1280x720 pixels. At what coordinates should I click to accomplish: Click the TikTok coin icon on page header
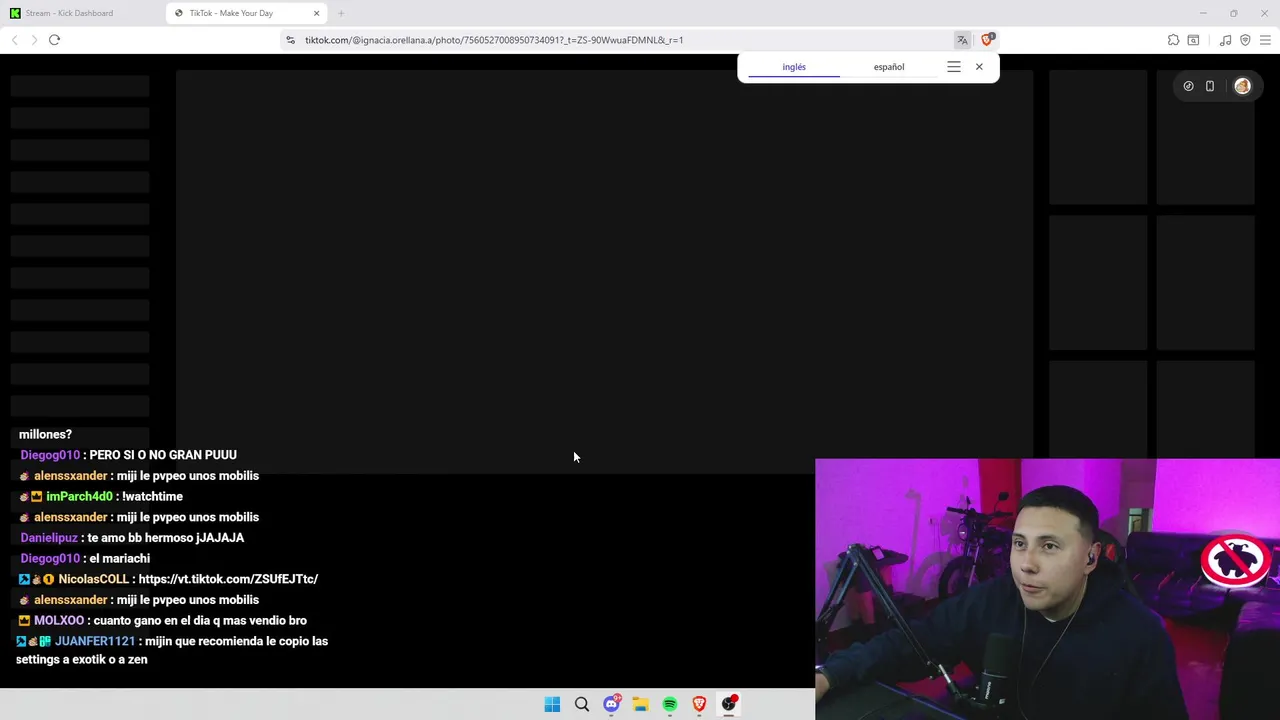click(x=1188, y=86)
